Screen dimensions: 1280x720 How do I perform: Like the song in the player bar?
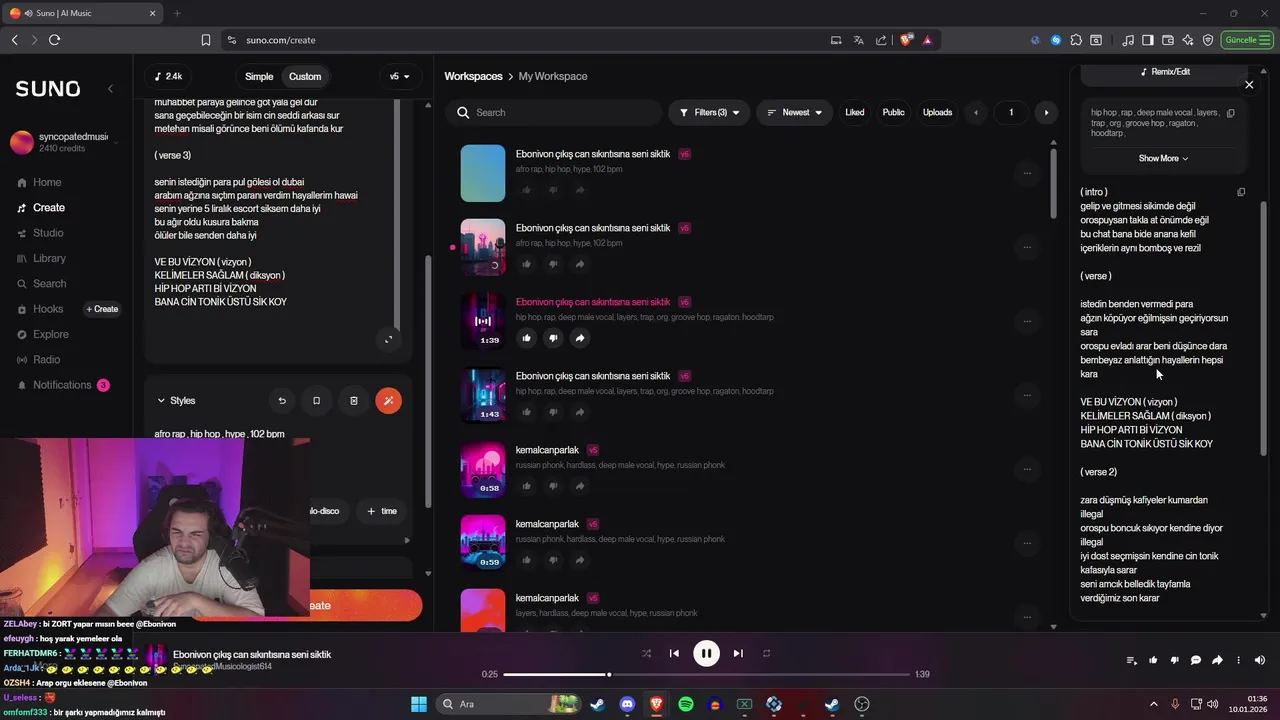1153,660
